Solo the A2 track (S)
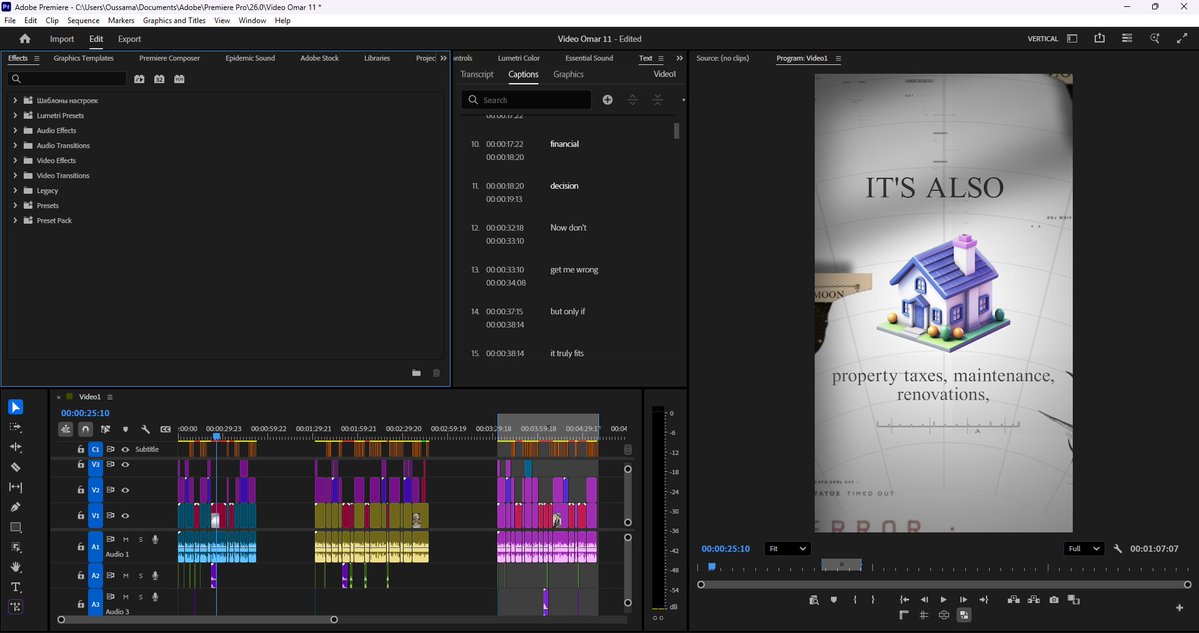 point(140,576)
